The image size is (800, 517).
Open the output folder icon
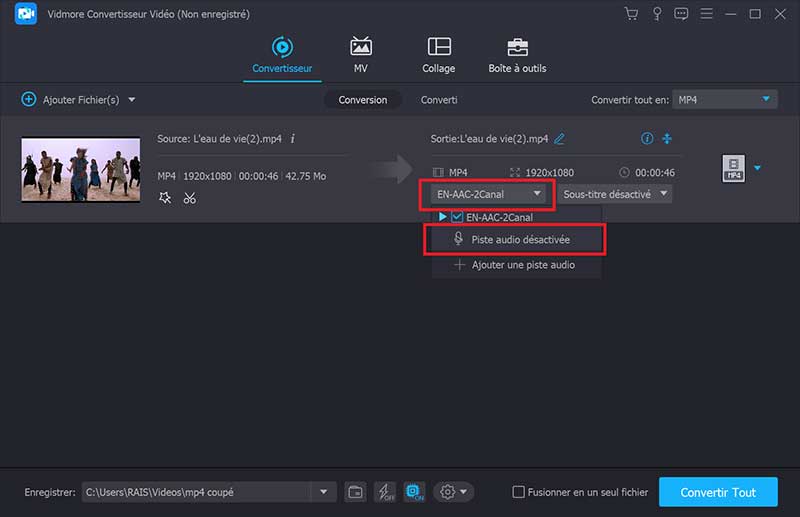tap(355, 492)
